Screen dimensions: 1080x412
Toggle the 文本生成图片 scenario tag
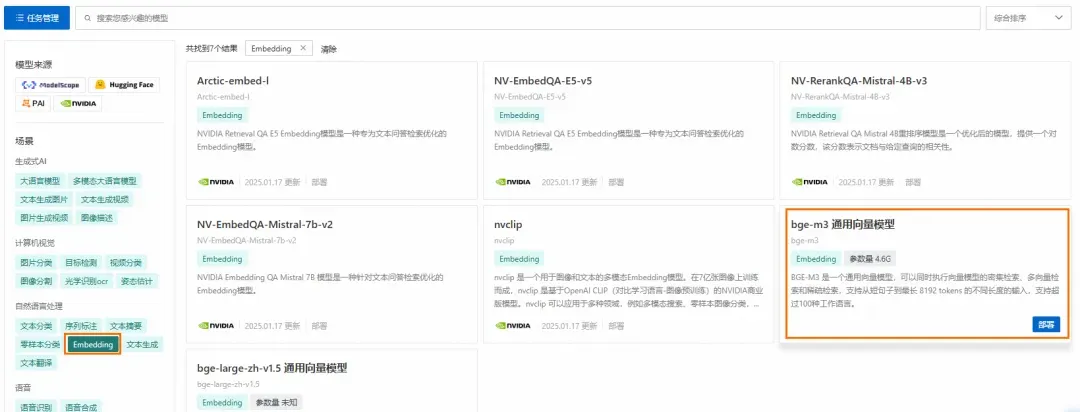(44, 199)
